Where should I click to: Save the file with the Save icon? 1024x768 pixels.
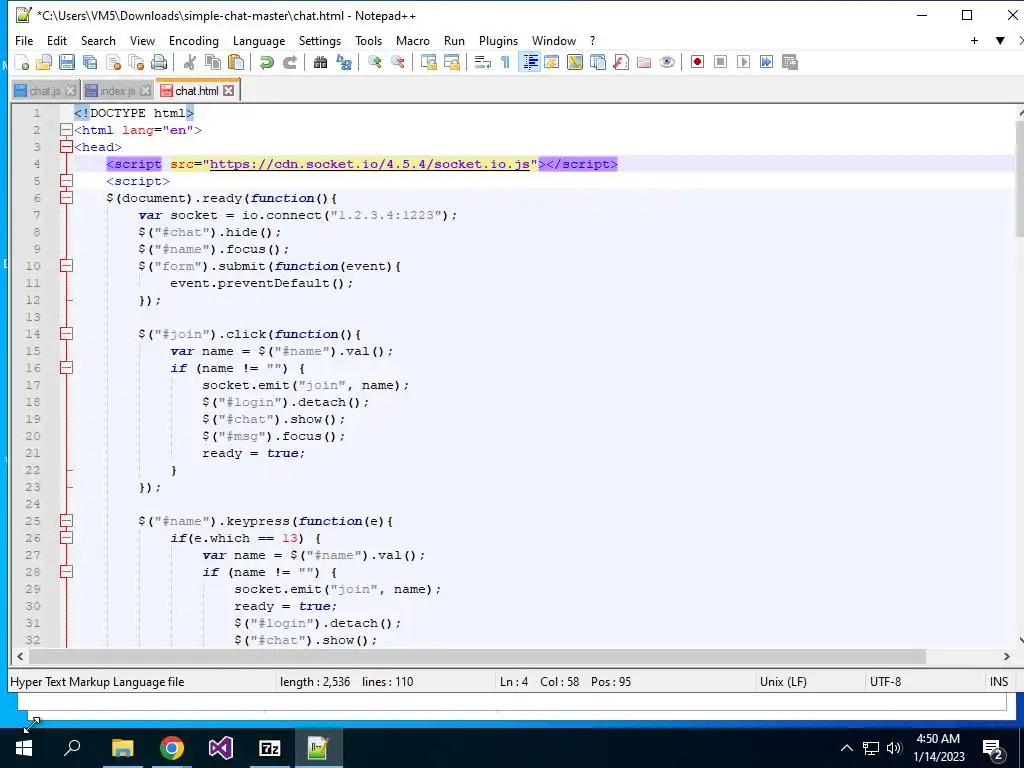pos(67,62)
